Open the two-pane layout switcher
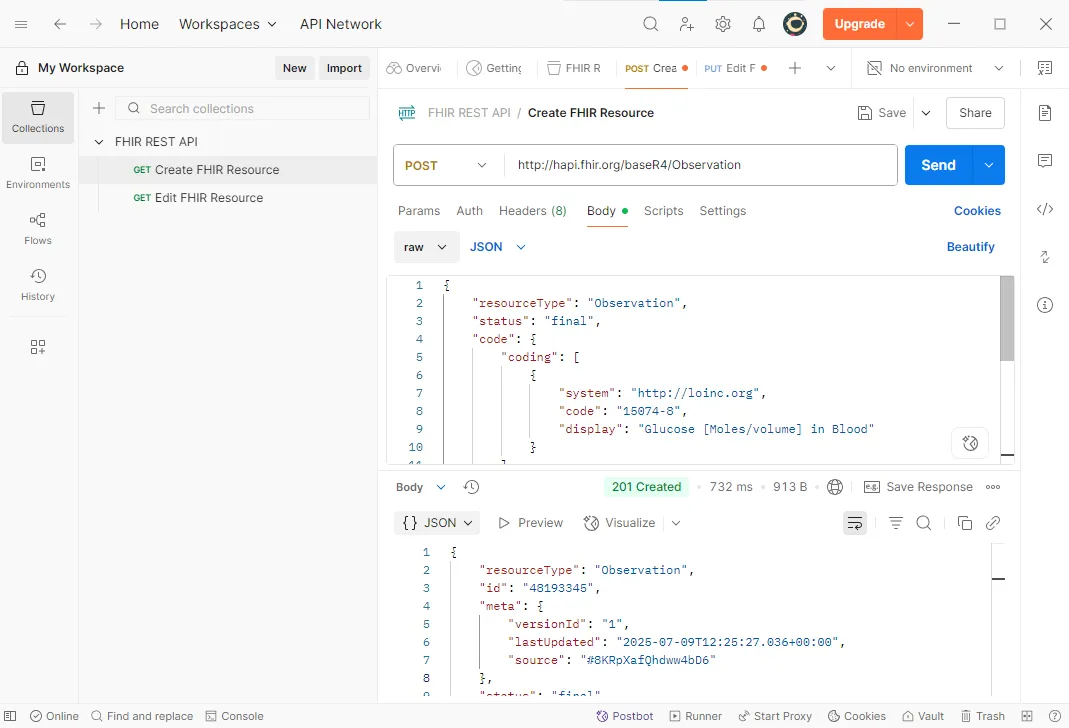 point(1027,716)
